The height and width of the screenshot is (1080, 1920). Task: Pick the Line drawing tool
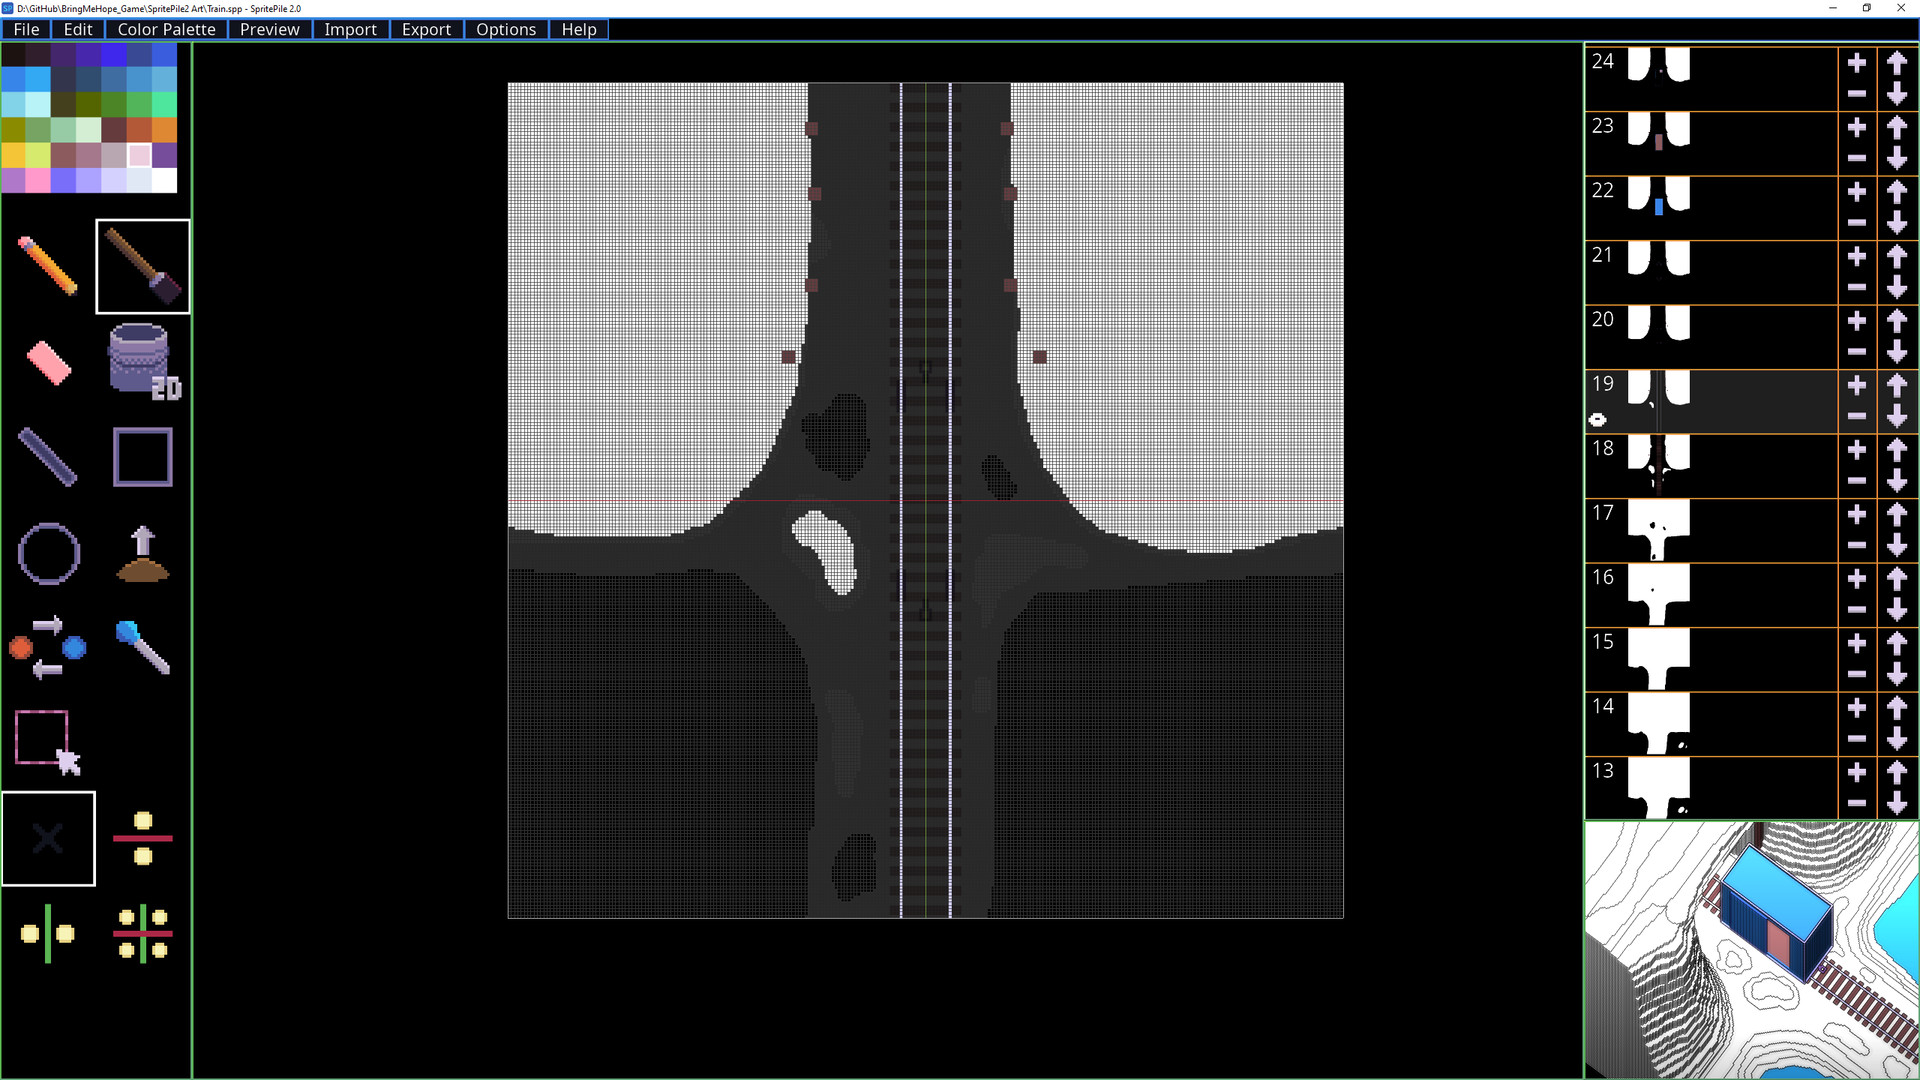pos(48,457)
